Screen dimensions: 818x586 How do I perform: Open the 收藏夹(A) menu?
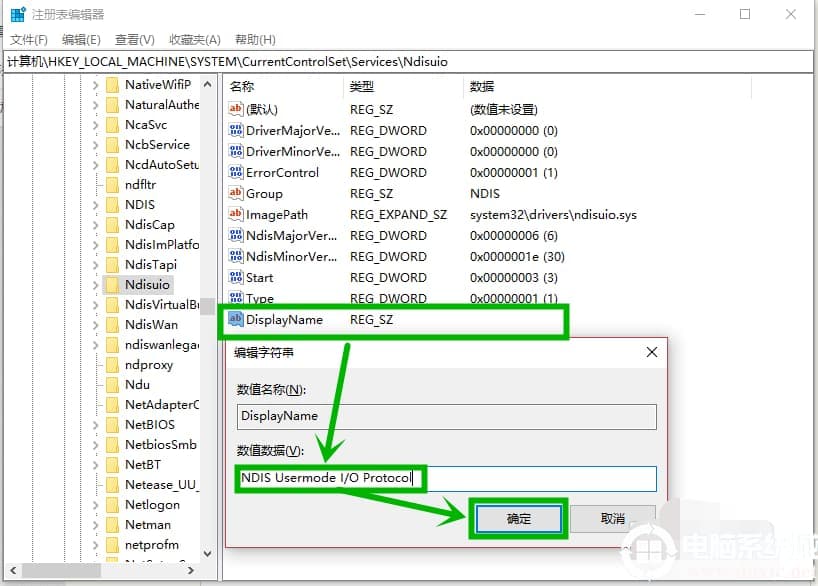click(x=195, y=40)
